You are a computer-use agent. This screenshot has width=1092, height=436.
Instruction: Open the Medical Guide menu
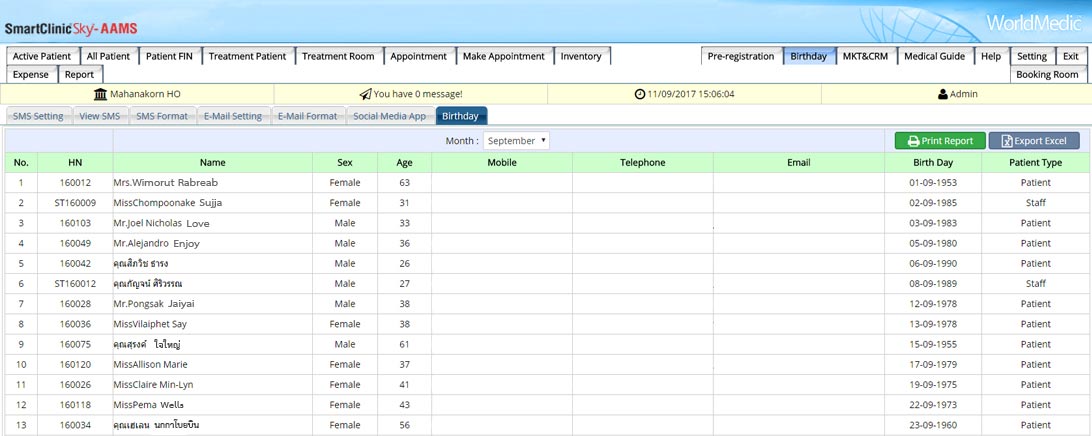tap(935, 57)
